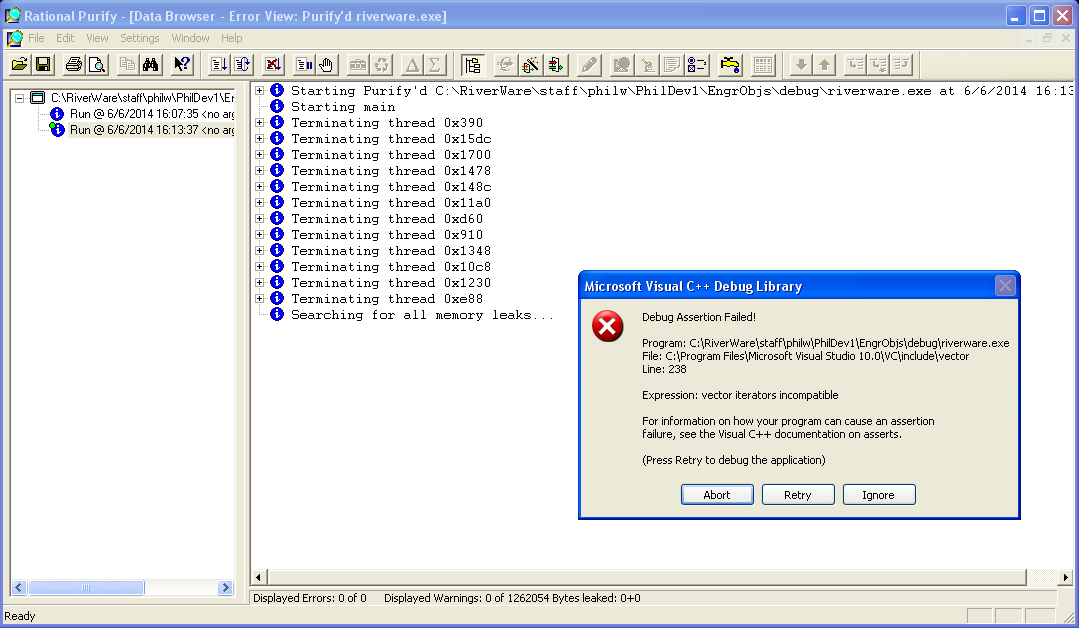Select Run @ 6/6/2014 16:07:35 tree item
The image size is (1079, 628).
152,113
